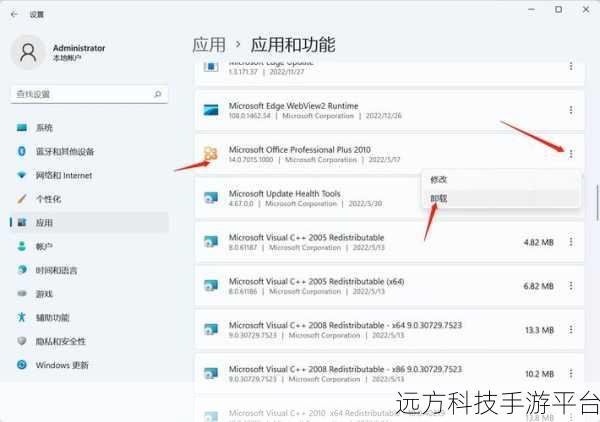The image size is (600, 422).
Task: Open more options for Office Professional Plus 2010
Action: (571, 154)
